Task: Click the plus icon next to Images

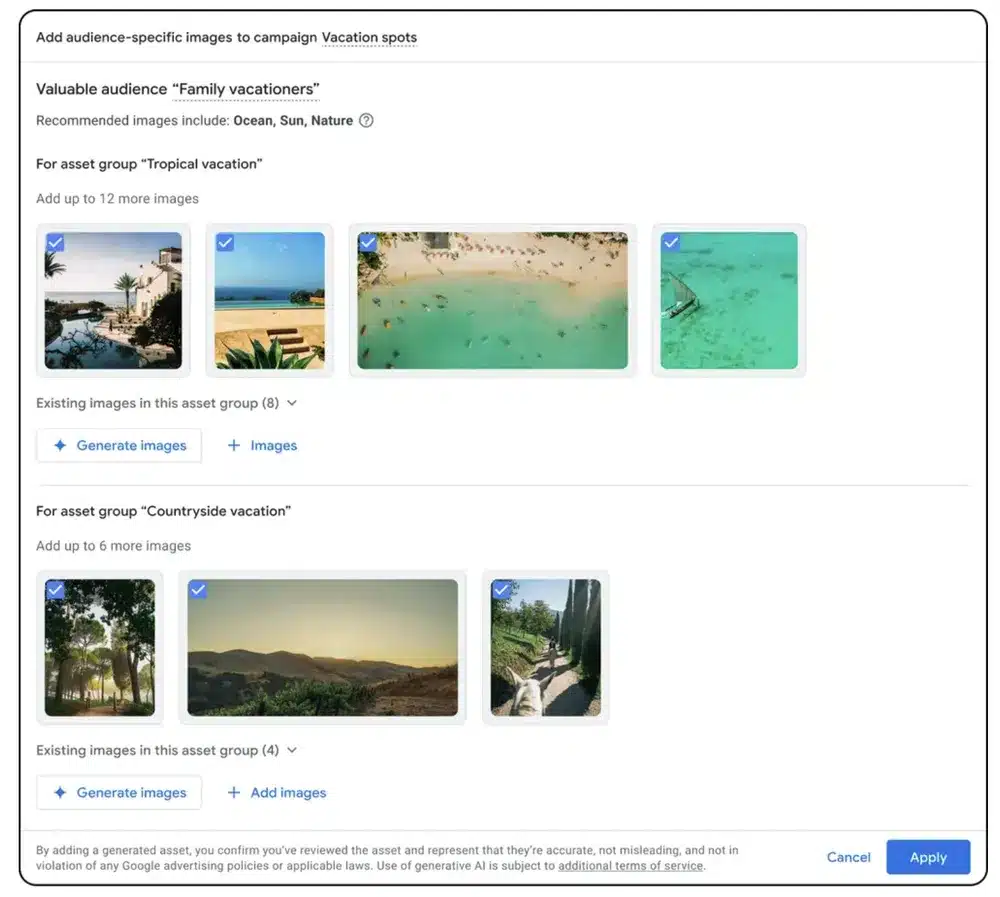Action: [x=232, y=445]
